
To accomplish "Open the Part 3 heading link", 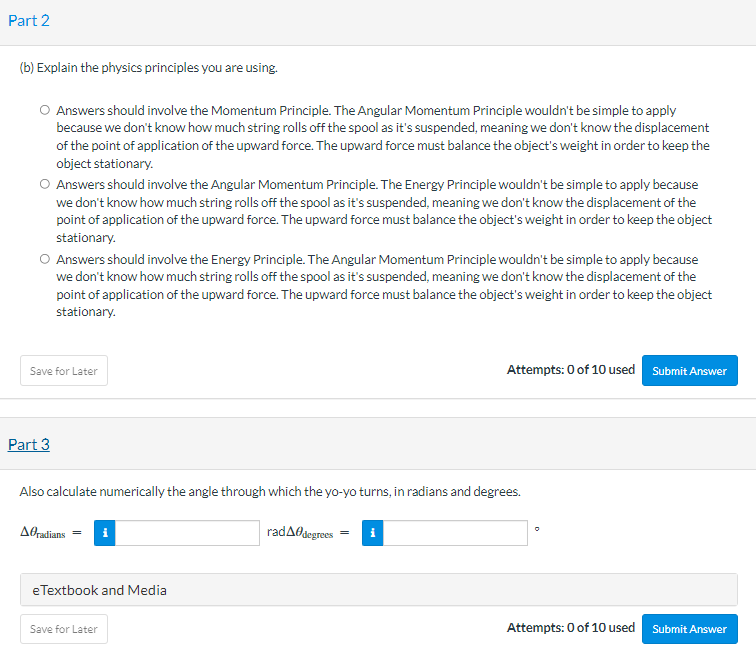I will click(x=29, y=444).
